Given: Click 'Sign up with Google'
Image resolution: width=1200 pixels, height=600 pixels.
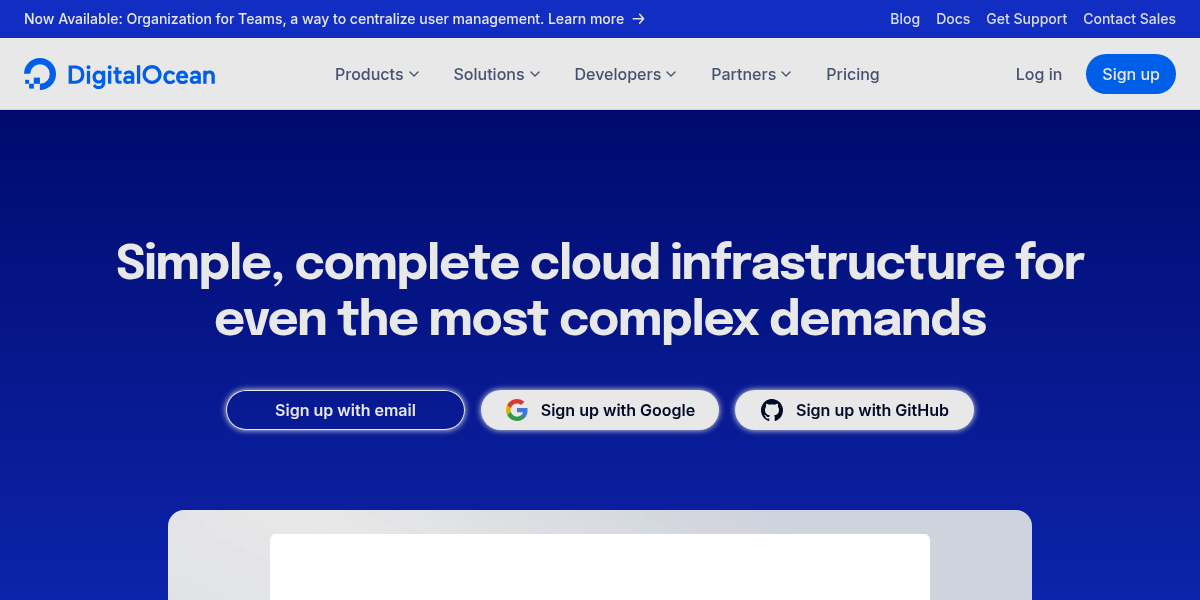Looking at the screenshot, I should point(600,410).
